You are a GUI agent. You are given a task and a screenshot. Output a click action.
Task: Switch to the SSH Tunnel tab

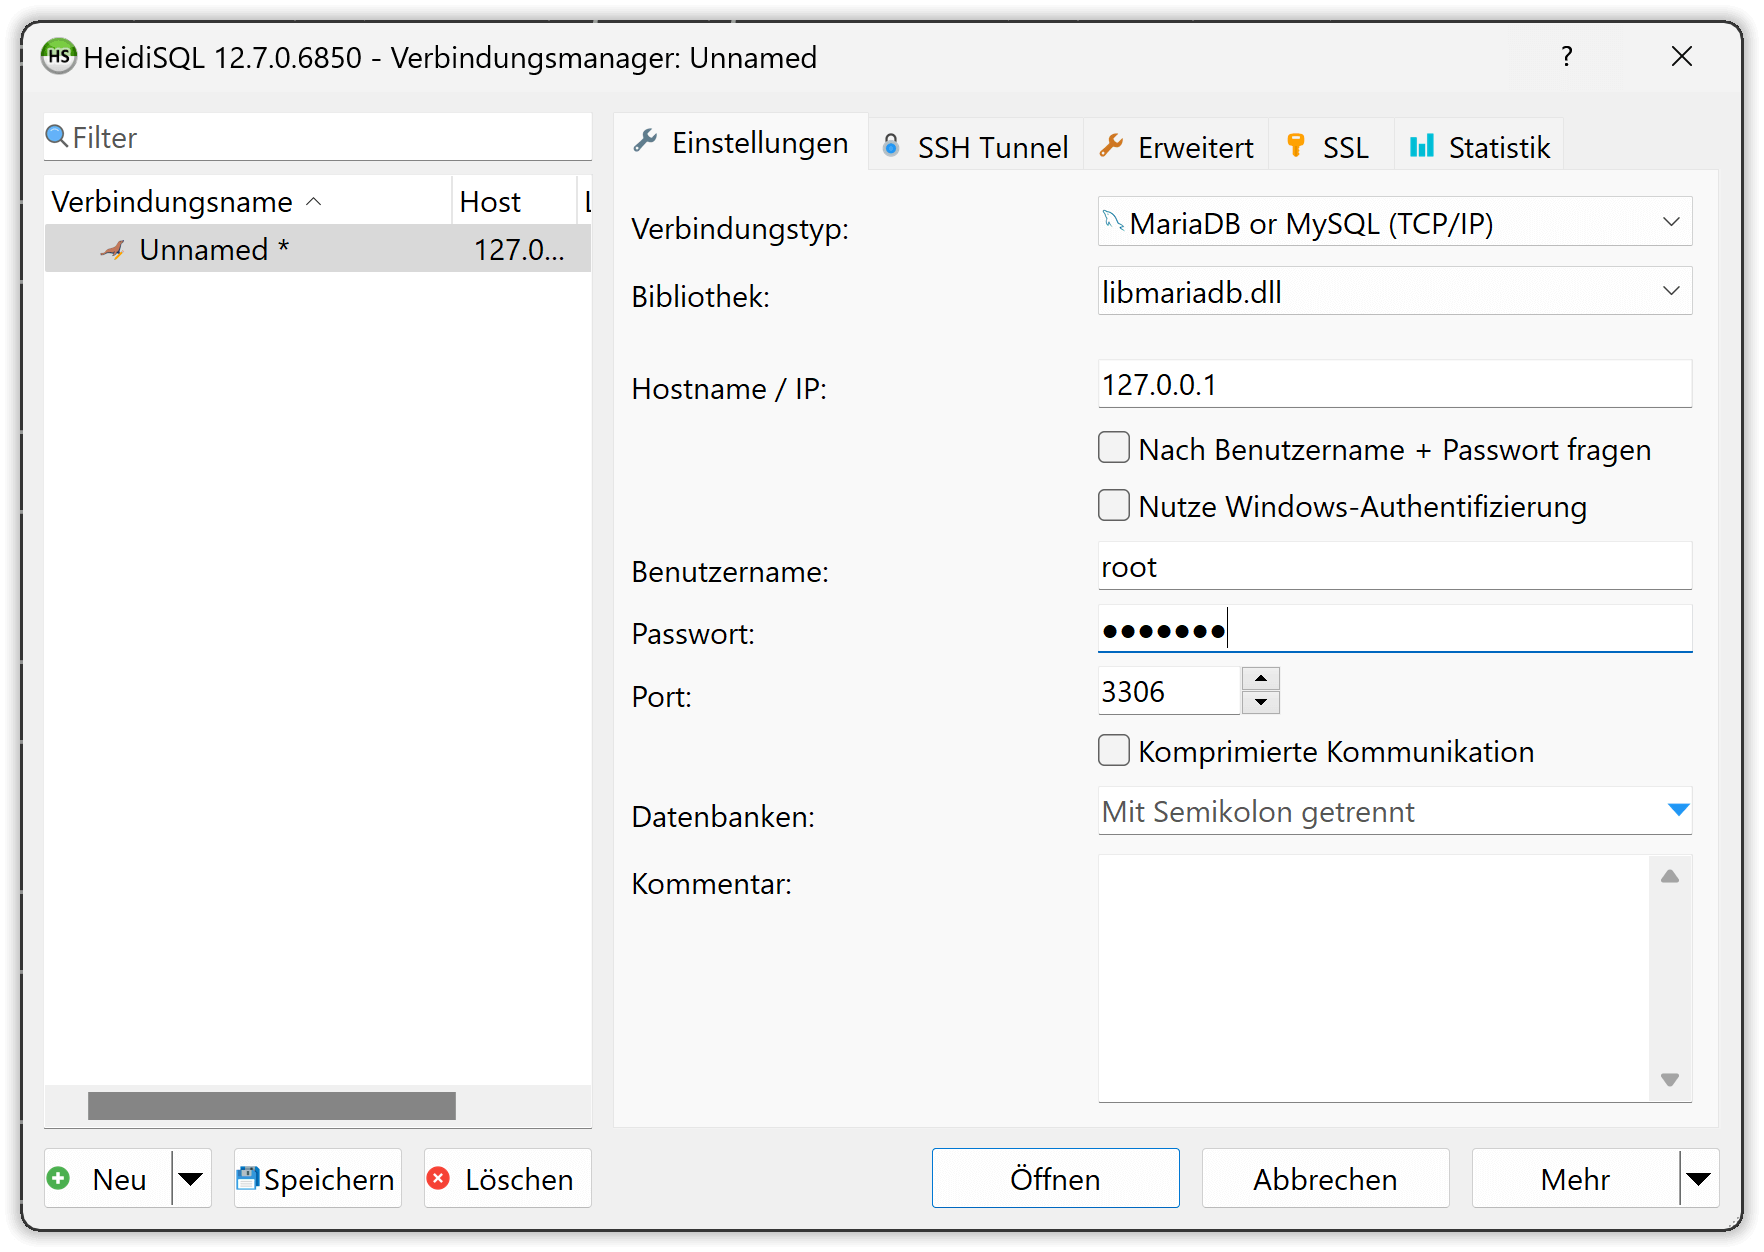(976, 147)
